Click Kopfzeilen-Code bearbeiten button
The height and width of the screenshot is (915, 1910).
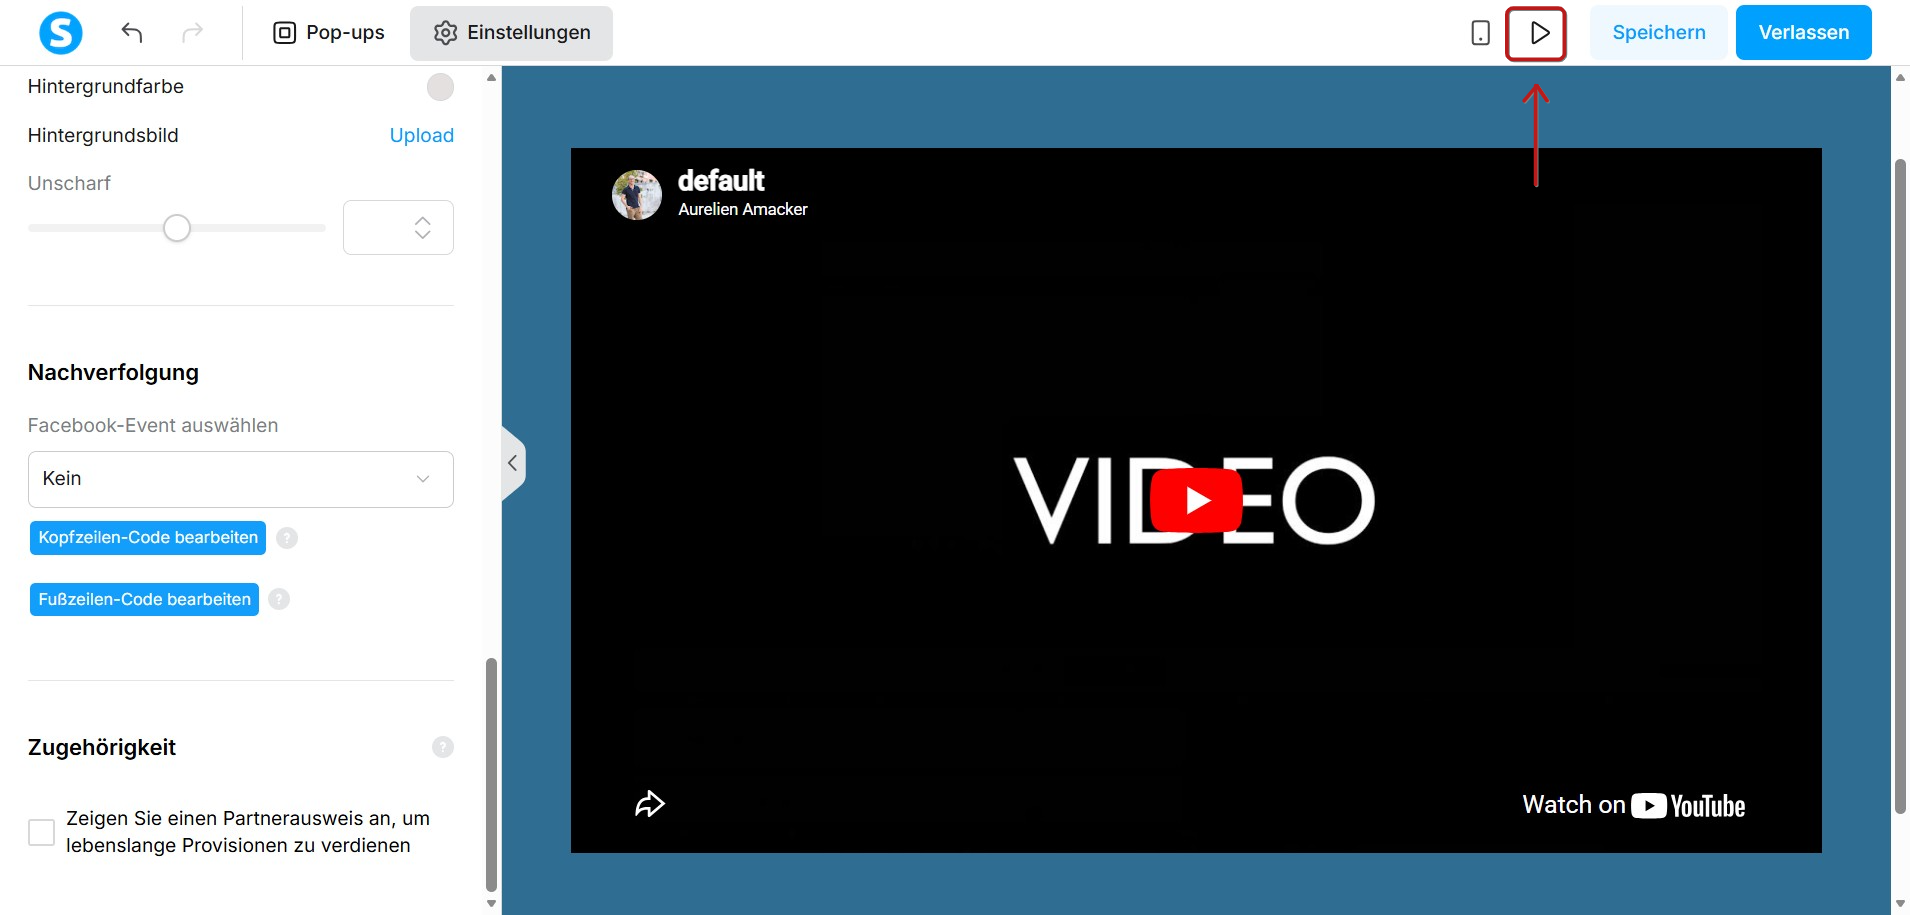[x=148, y=538]
